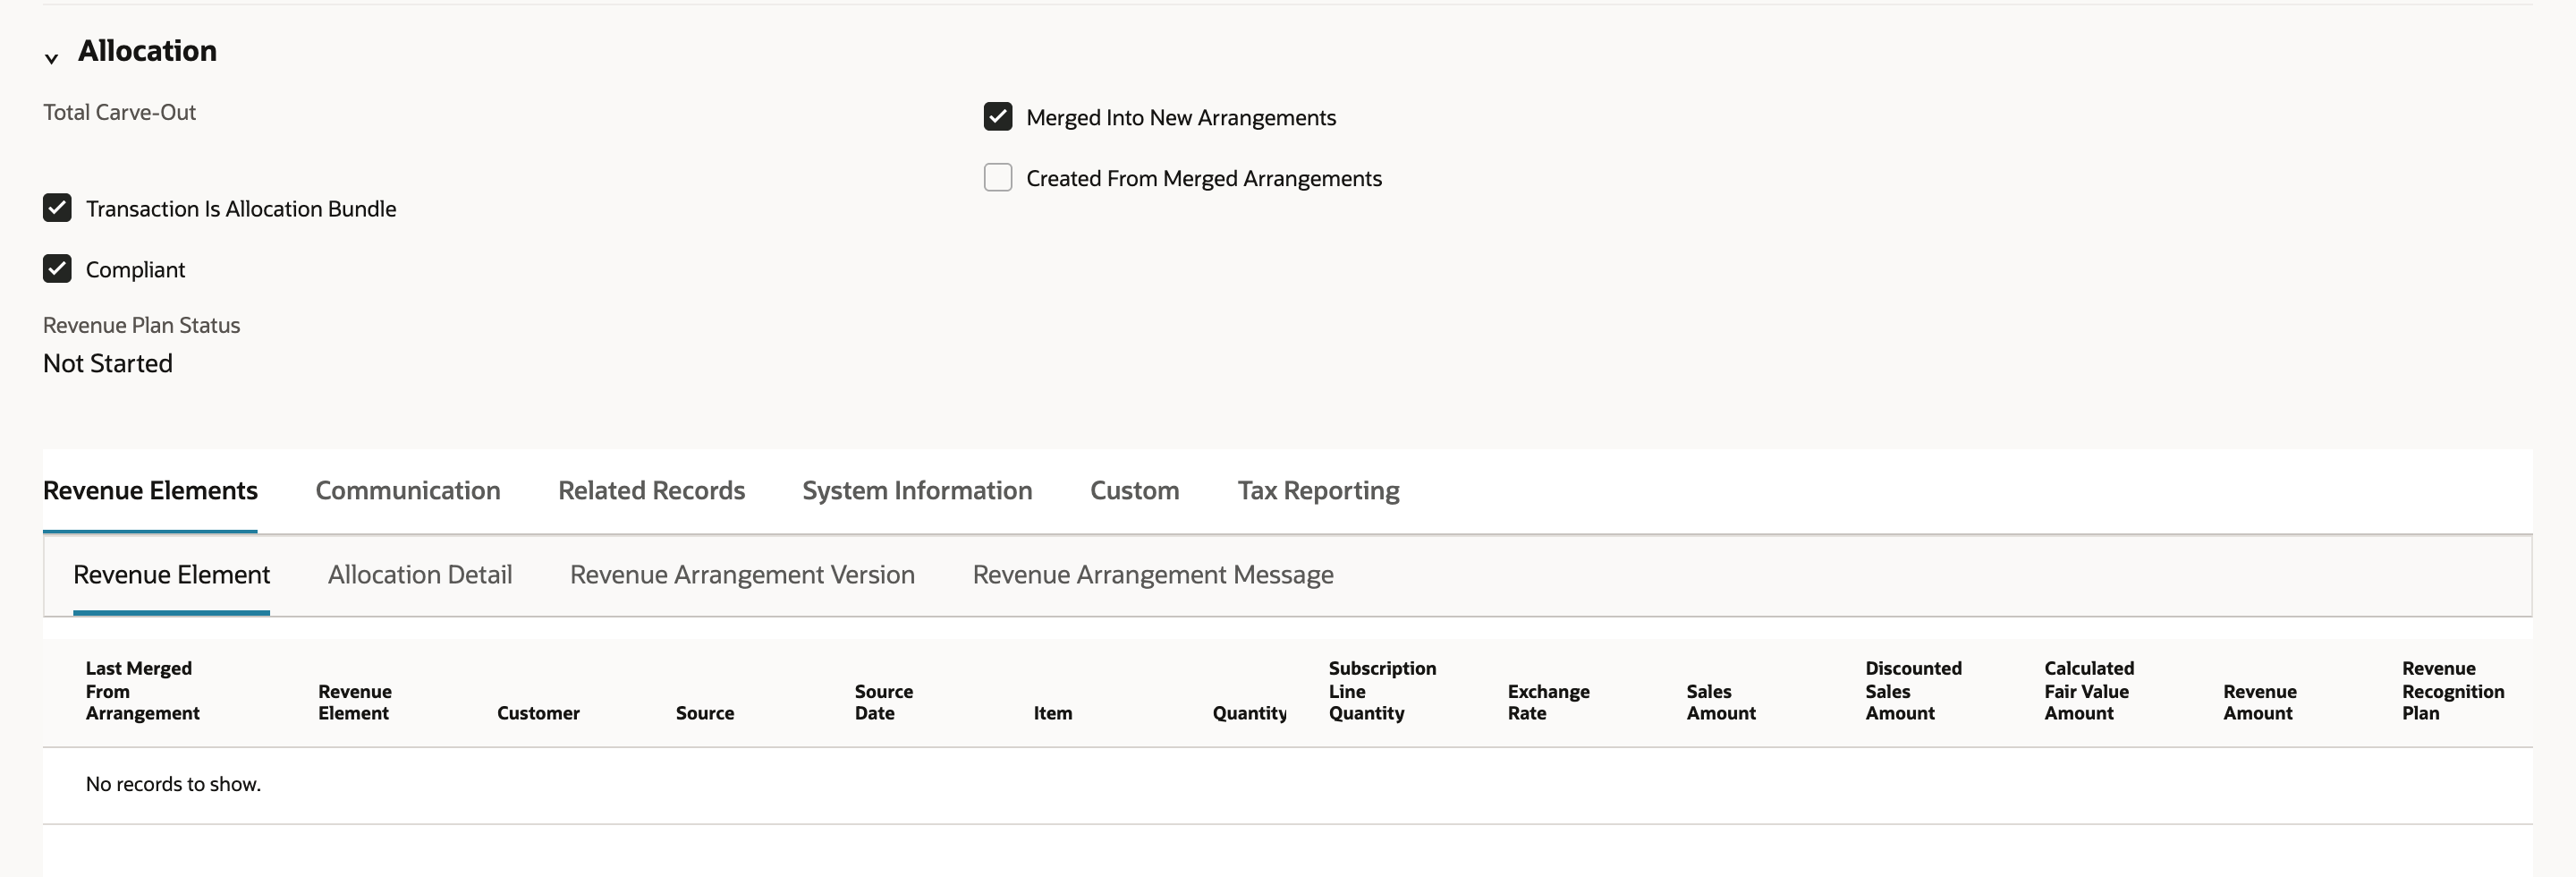Switch to Allocation Detail subtab
2576x877 pixels.
point(420,574)
